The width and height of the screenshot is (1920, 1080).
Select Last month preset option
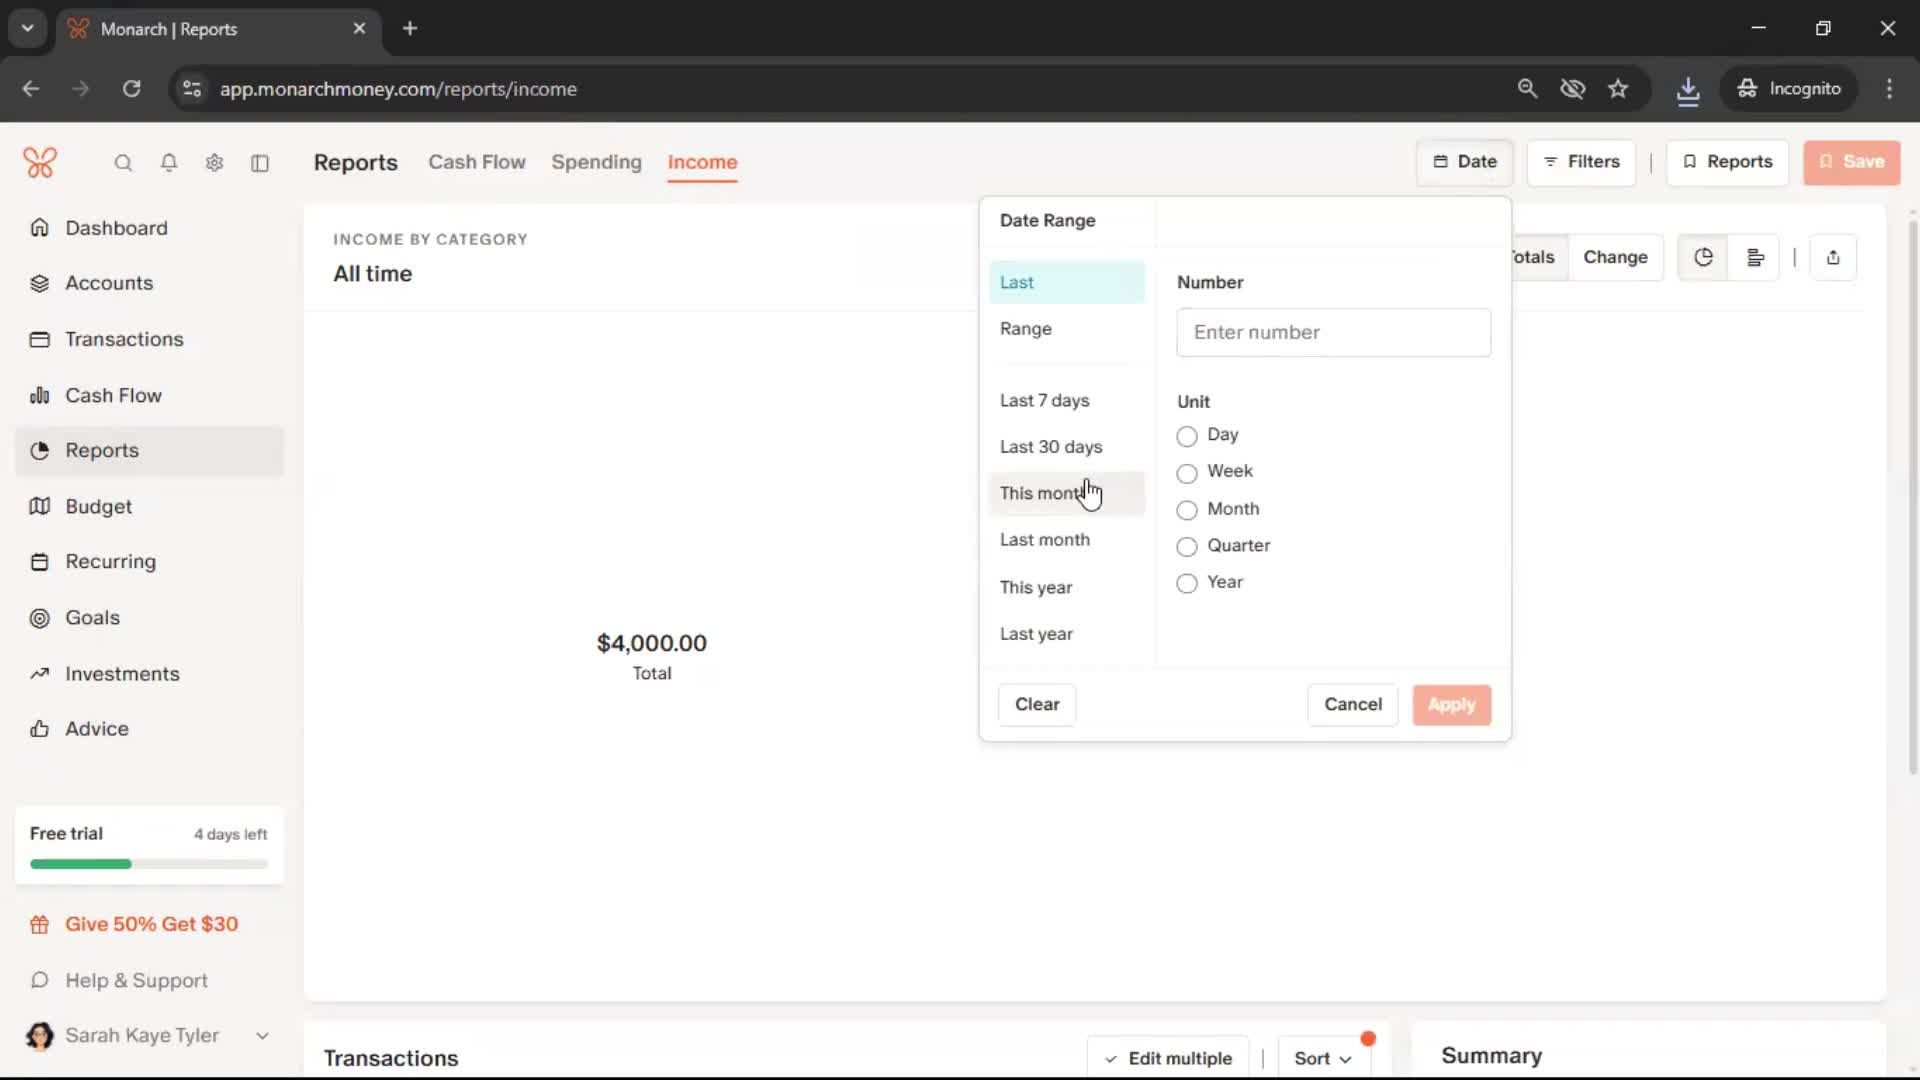1045,540
